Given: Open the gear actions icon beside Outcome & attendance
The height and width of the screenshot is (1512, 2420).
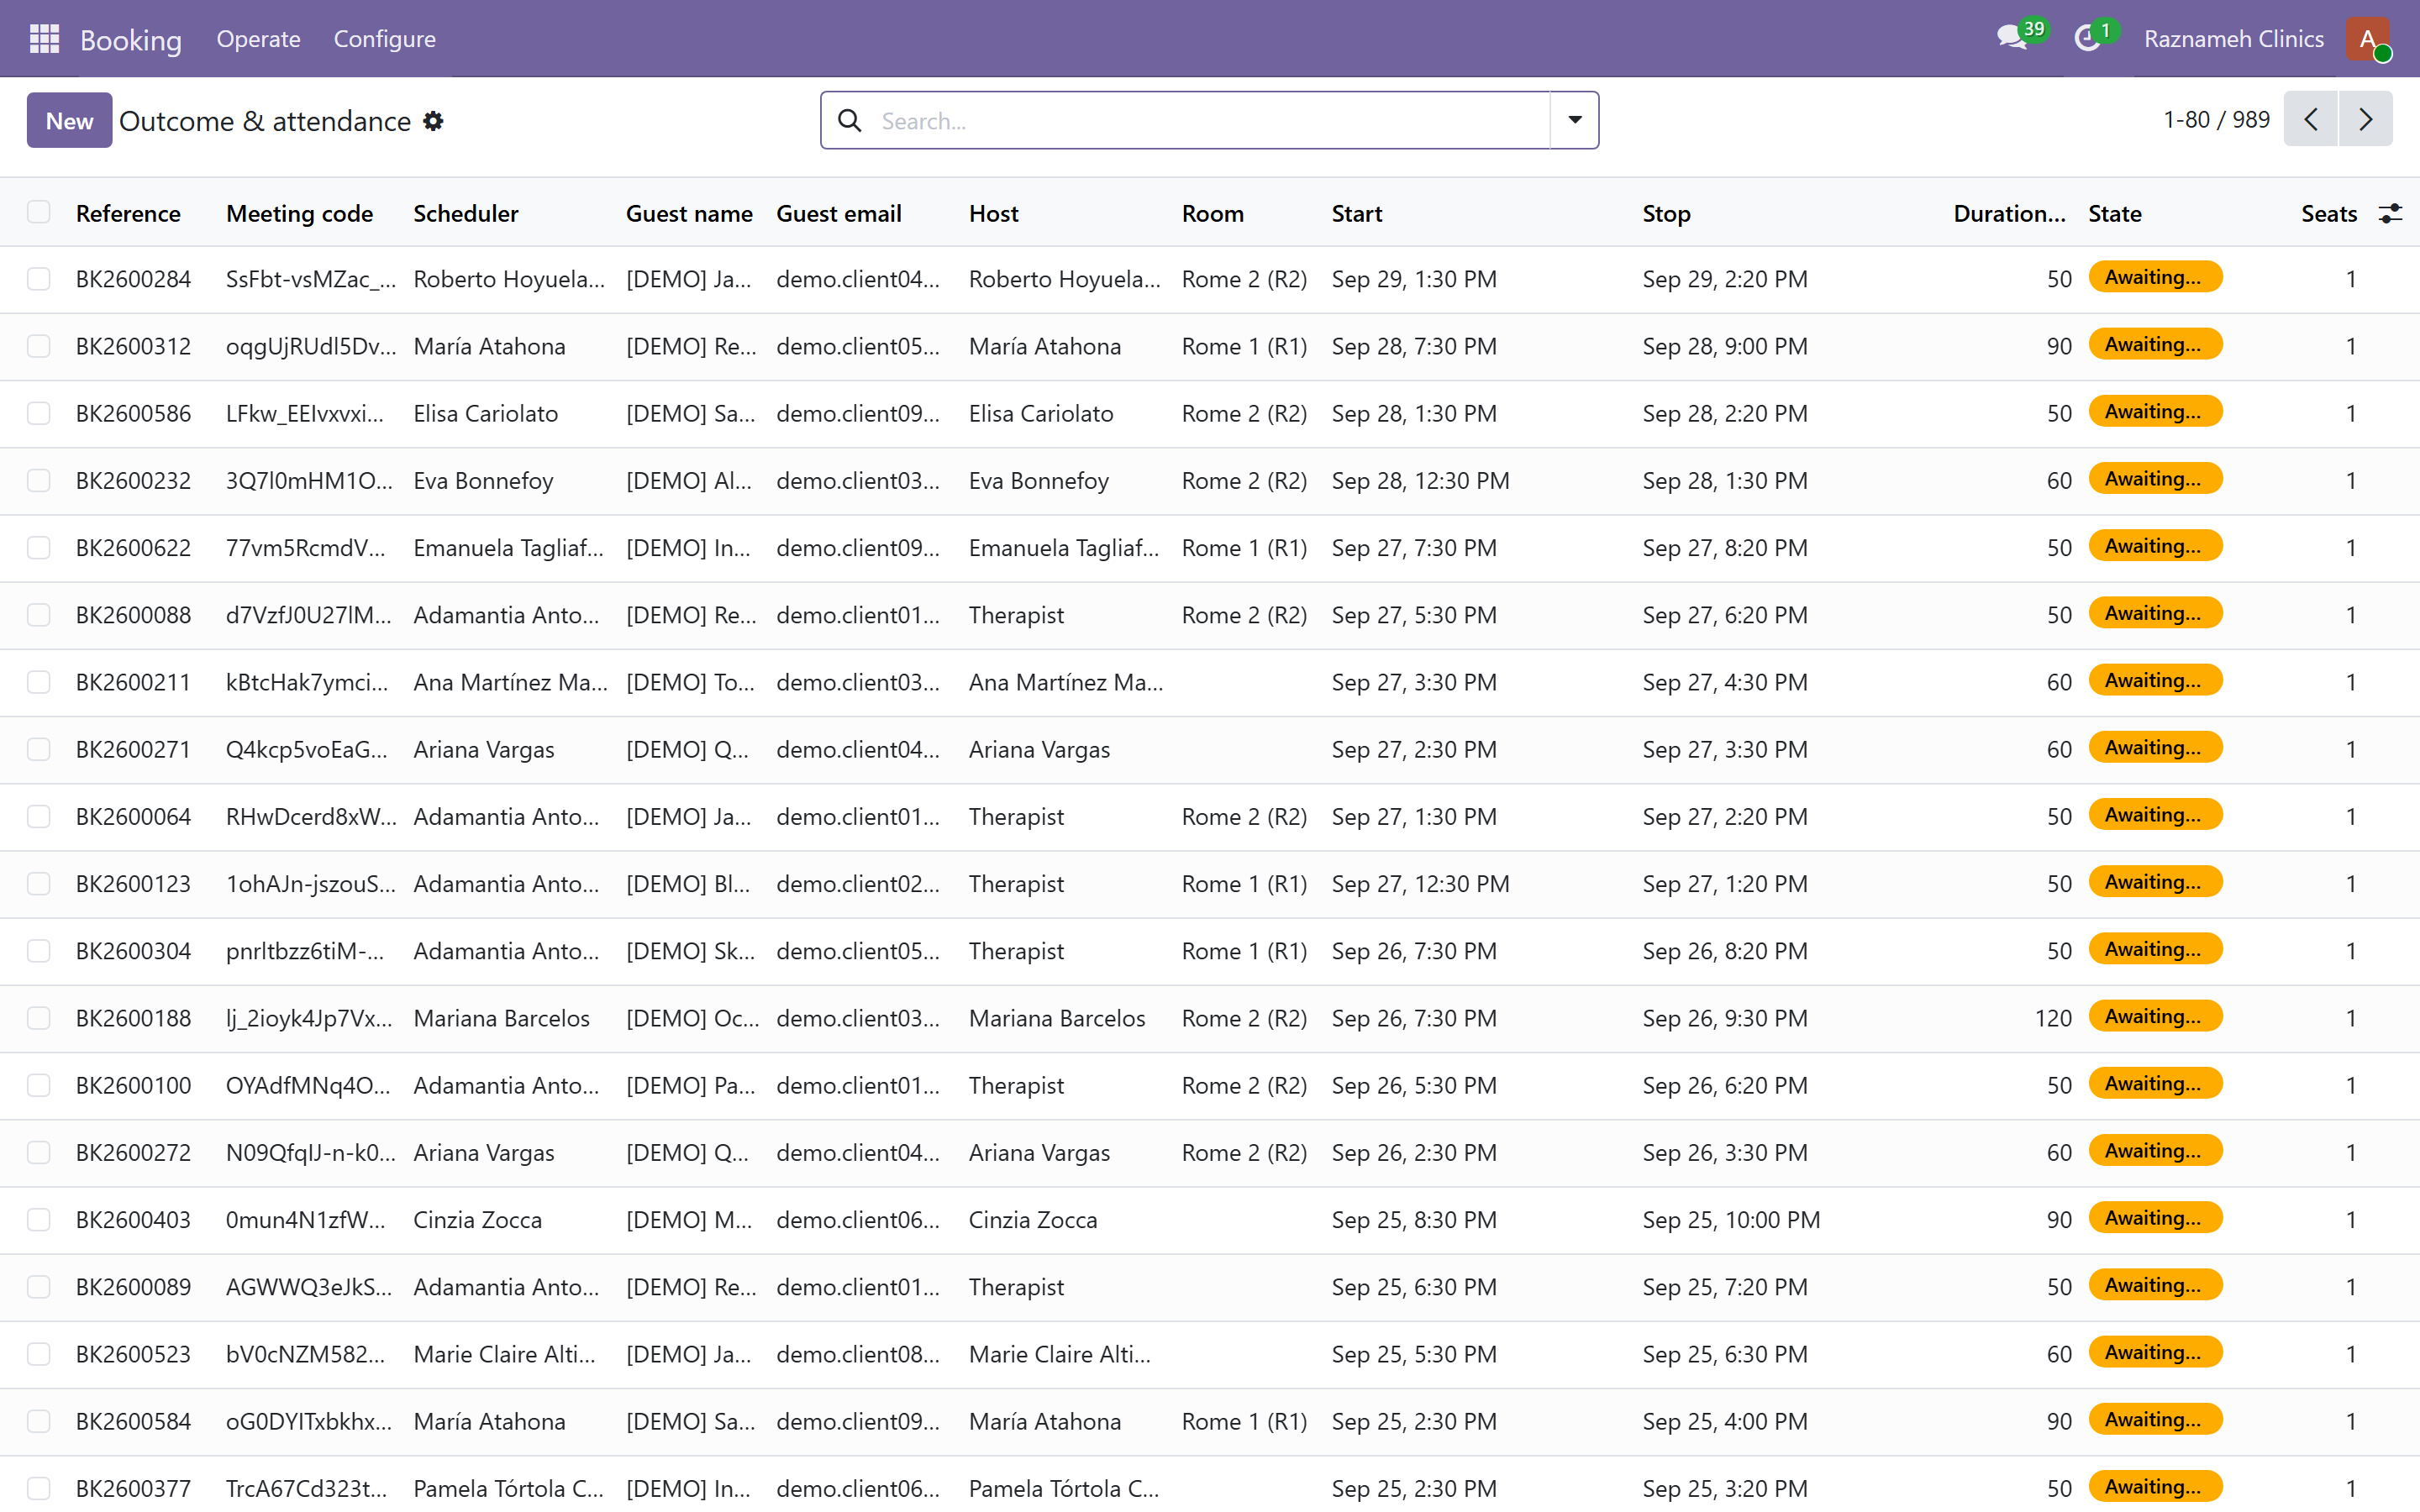Looking at the screenshot, I should point(433,121).
